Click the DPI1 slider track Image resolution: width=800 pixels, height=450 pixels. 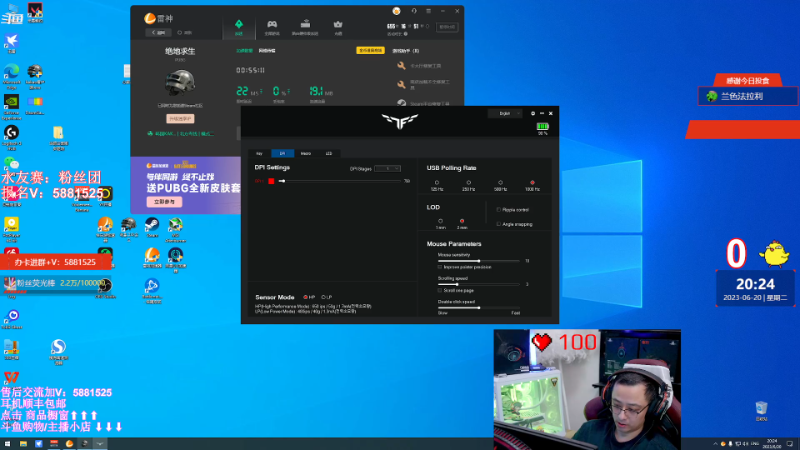pos(340,181)
